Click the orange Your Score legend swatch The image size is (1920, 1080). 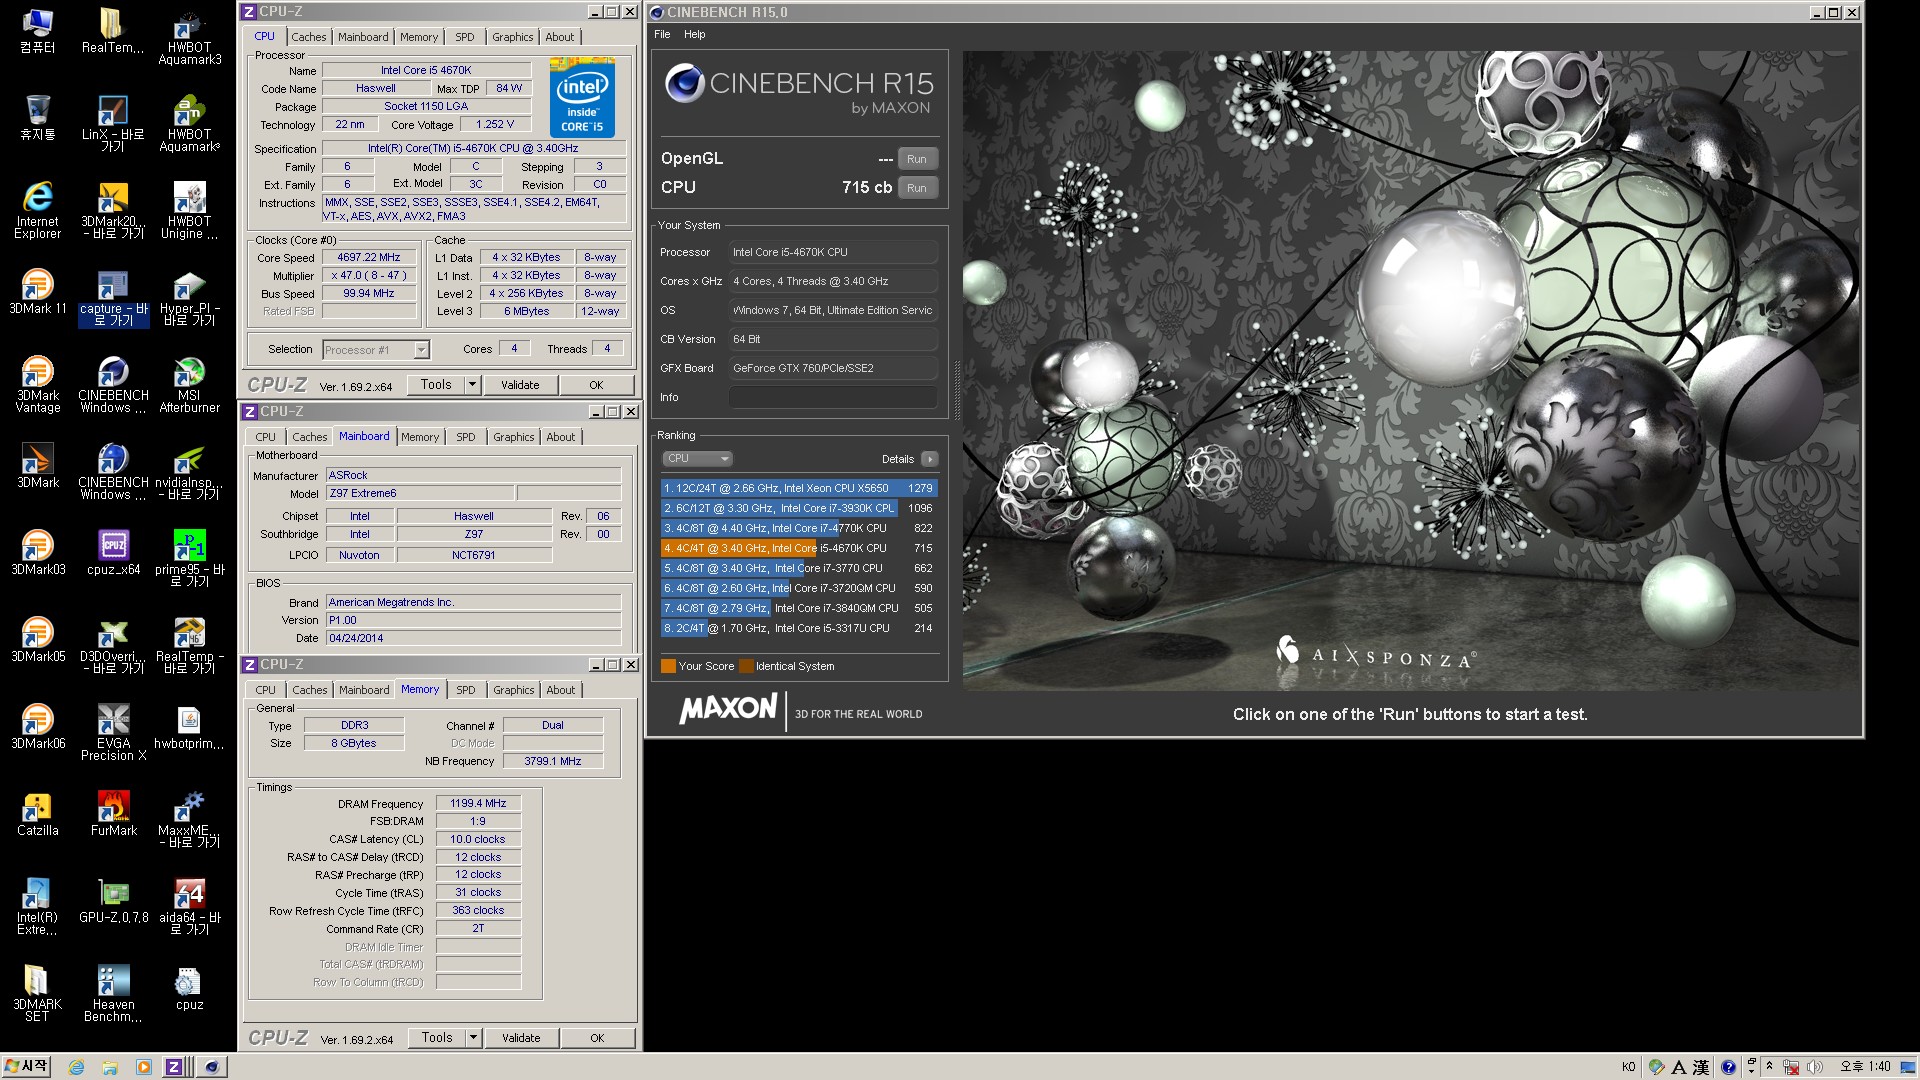tap(668, 666)
